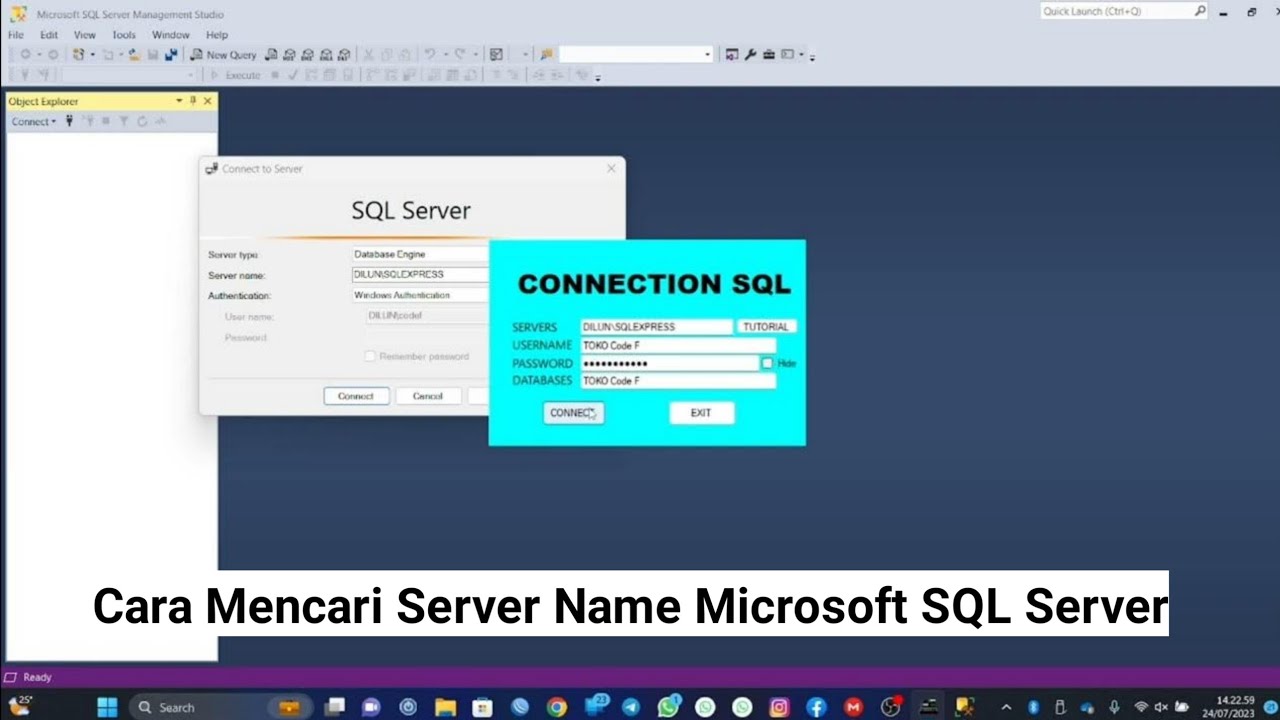Open the Help menu
This screenshot has width=1280, height=720.
pos(217,35)
